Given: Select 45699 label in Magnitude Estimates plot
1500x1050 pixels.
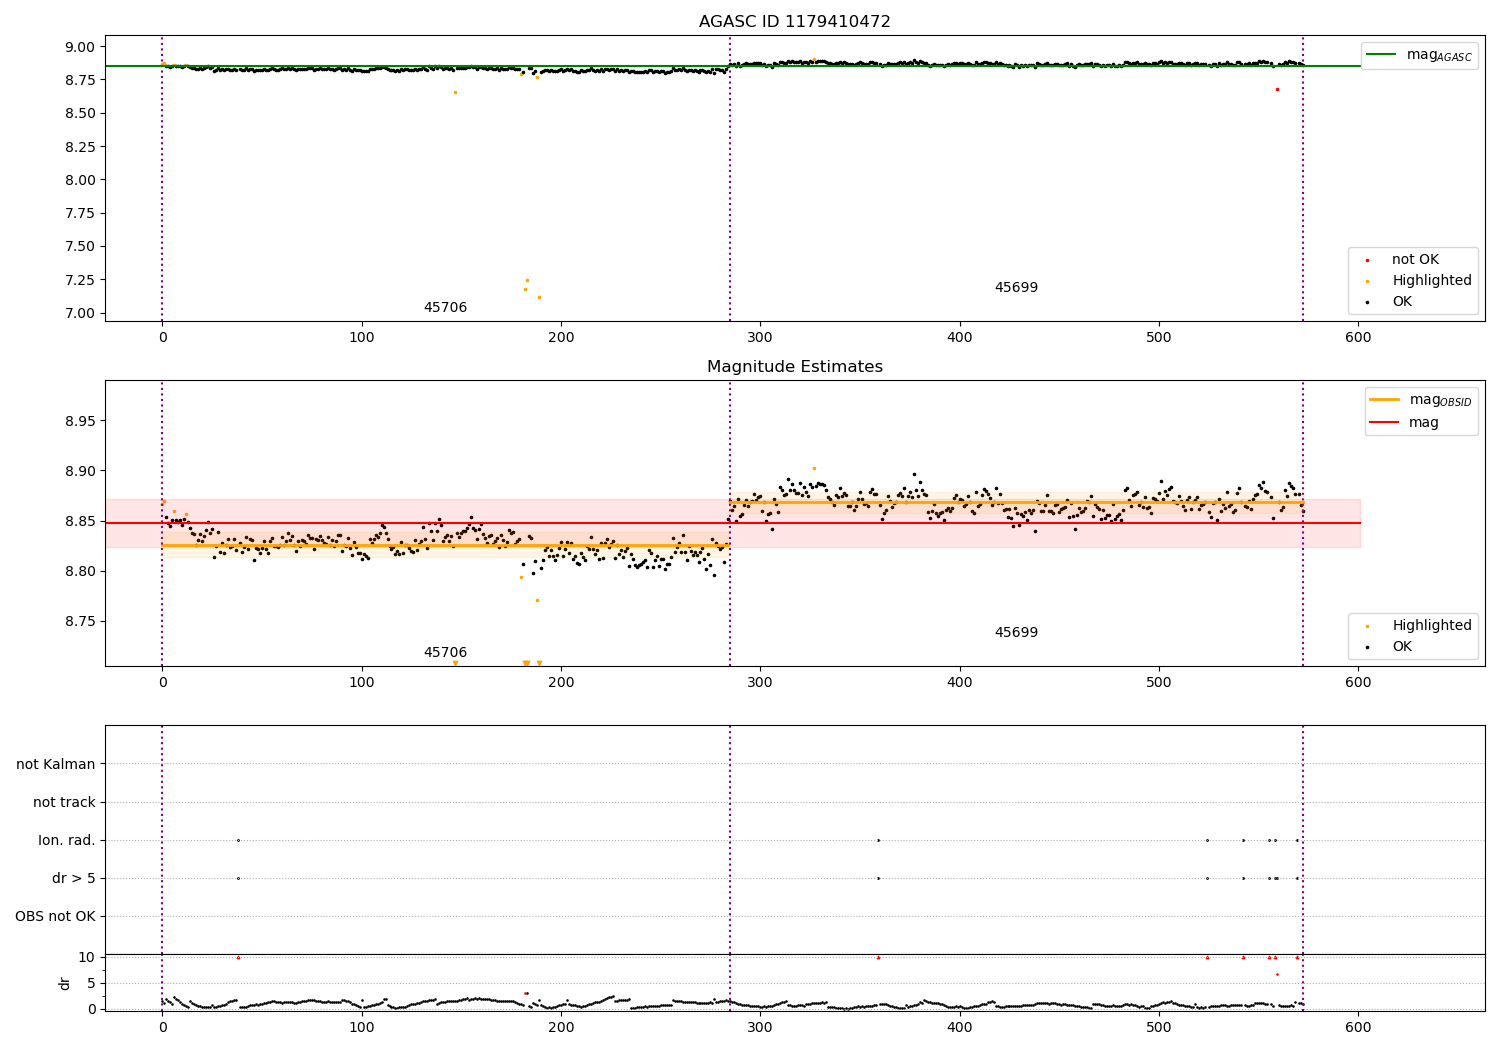Looking at the screenshot, I should pos(1016,633).
